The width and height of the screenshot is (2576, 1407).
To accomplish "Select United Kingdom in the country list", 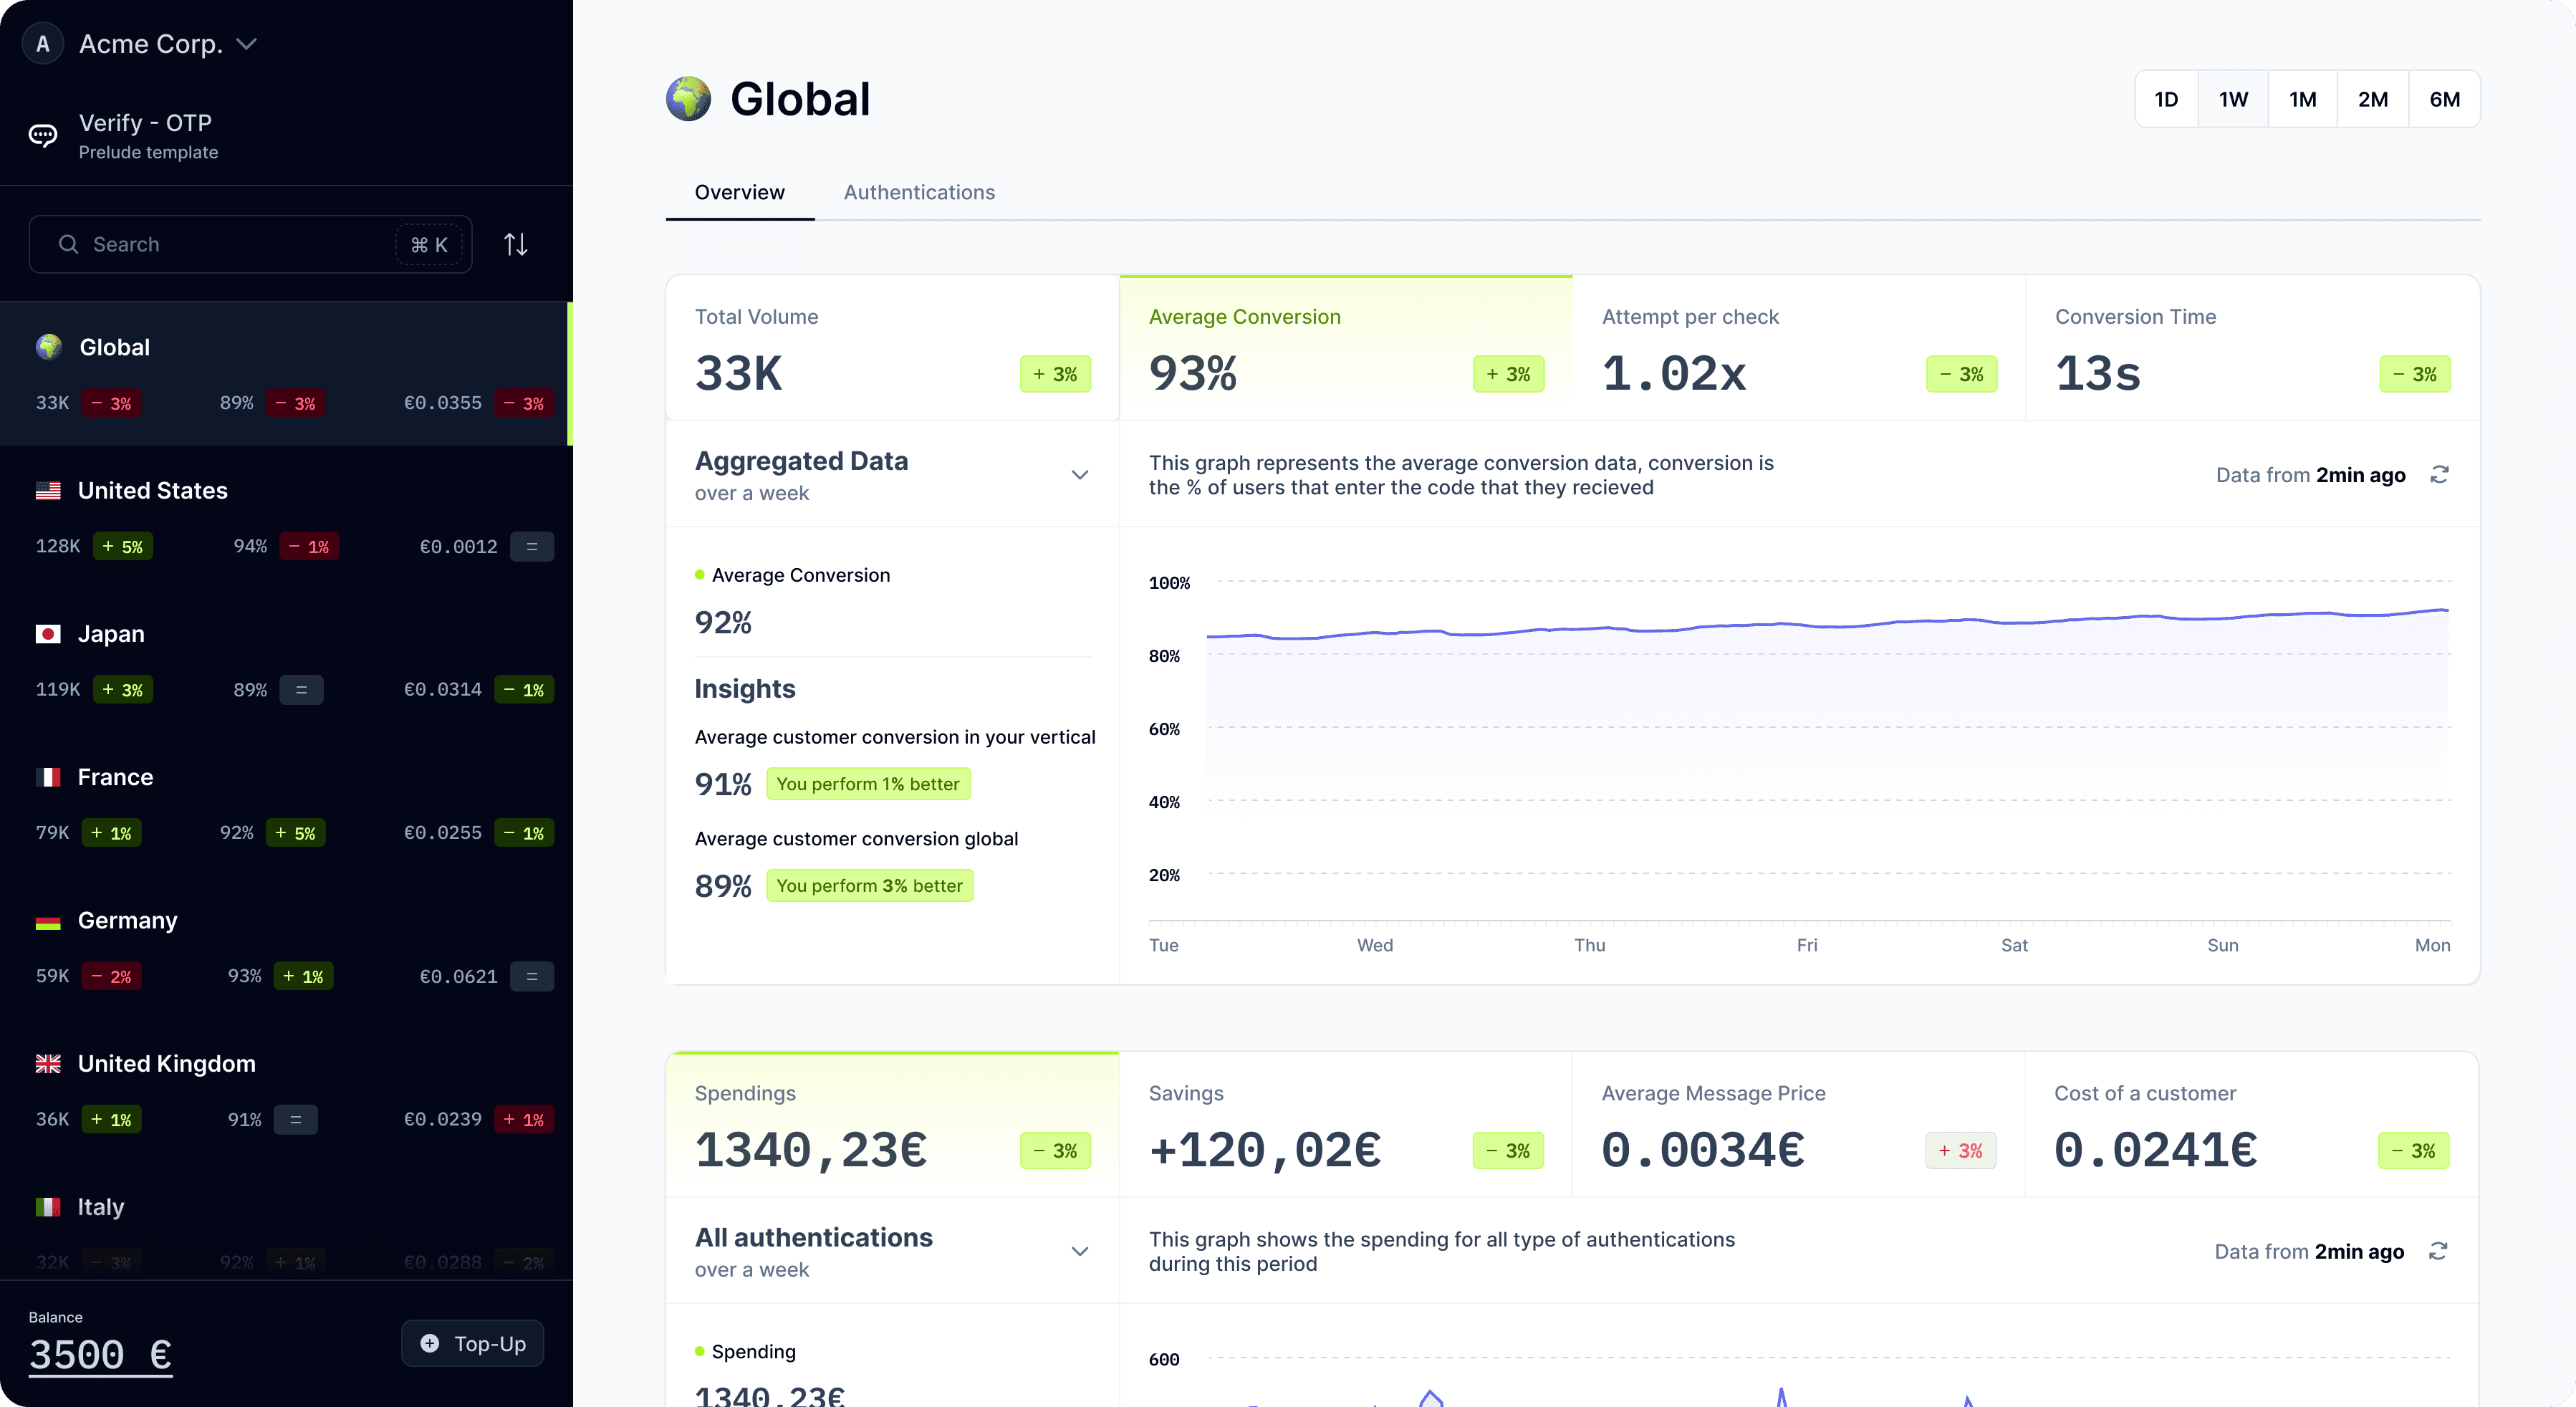I will [x=285, y=1090].
